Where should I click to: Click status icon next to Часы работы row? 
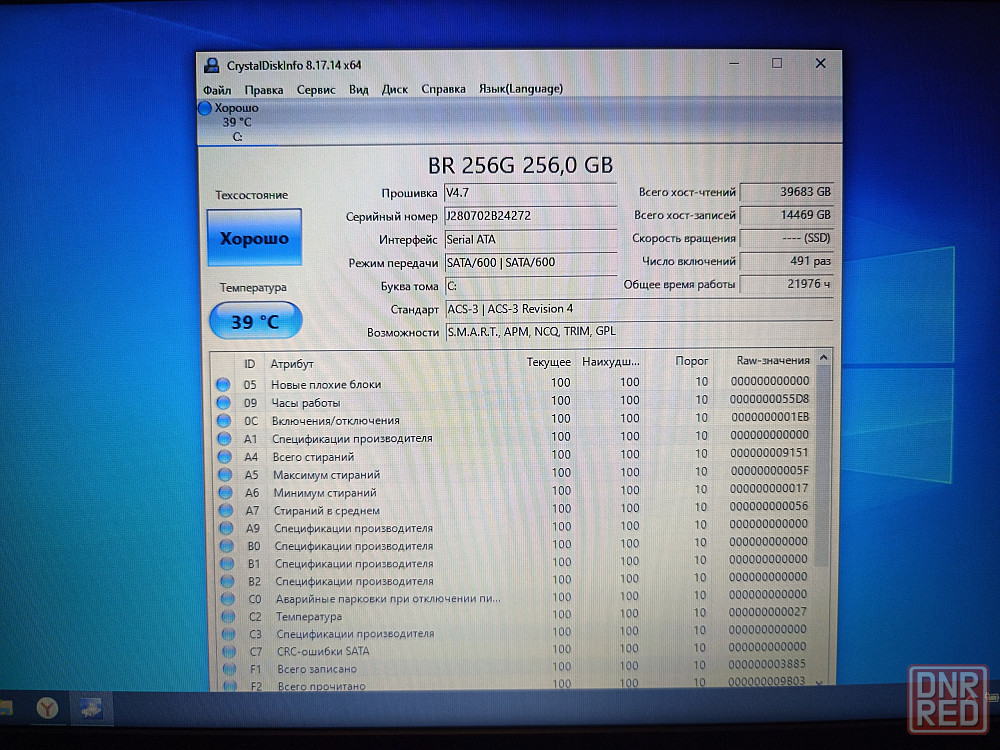pos(223,402)
